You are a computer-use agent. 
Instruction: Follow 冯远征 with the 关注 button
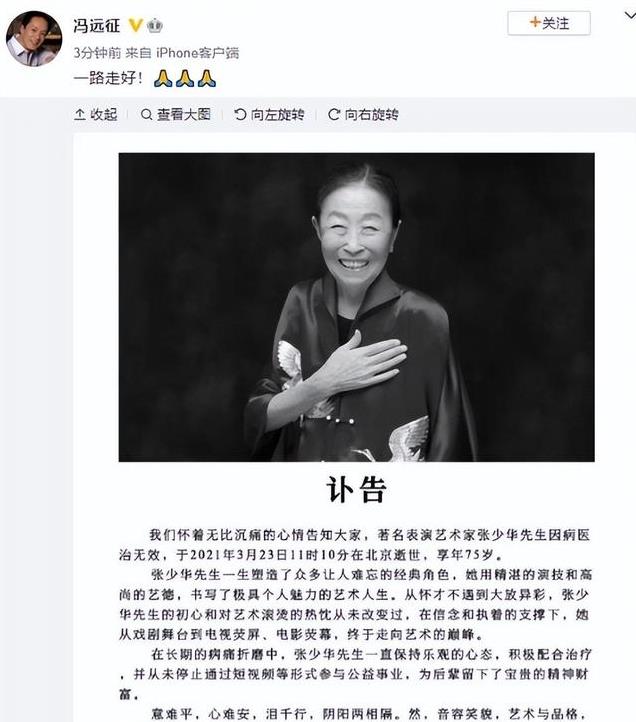point(549,23)
